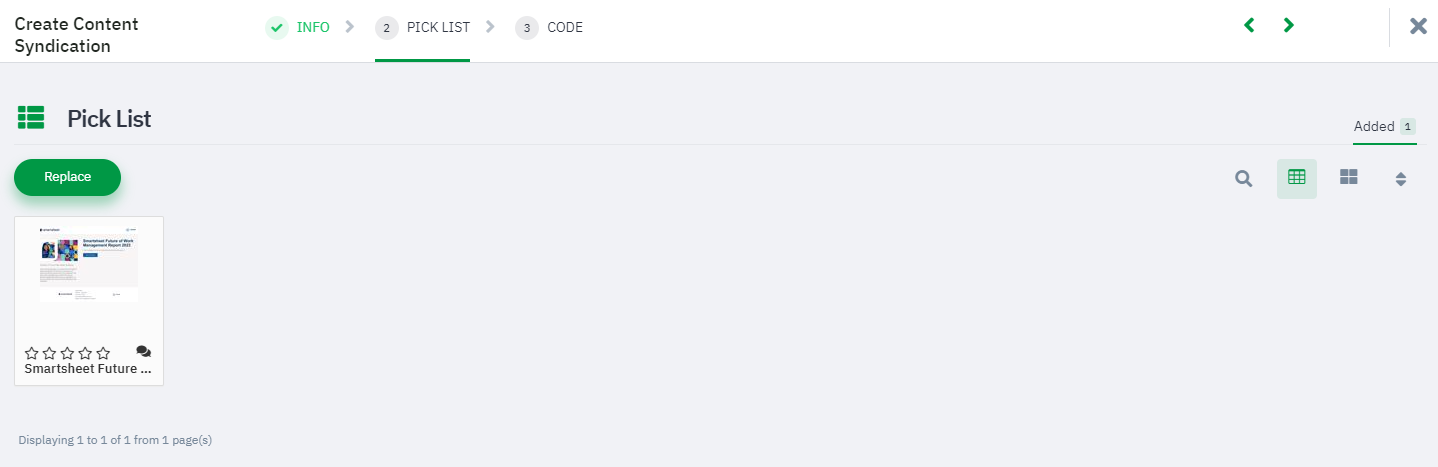Select the PICK LIST step tab

tap(422, 28)
